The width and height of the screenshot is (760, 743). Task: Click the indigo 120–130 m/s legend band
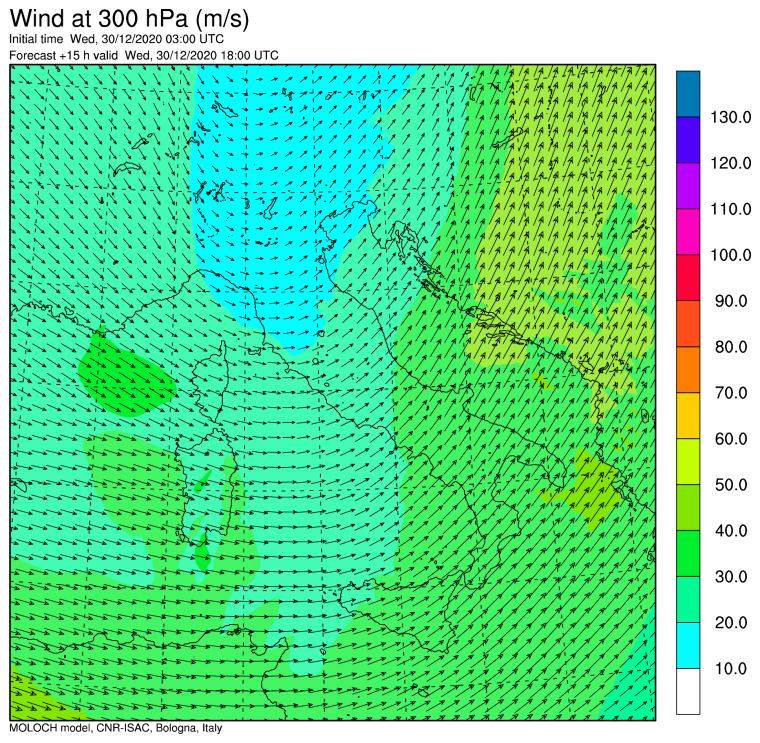pyautogui.click(x=688, y=140)
